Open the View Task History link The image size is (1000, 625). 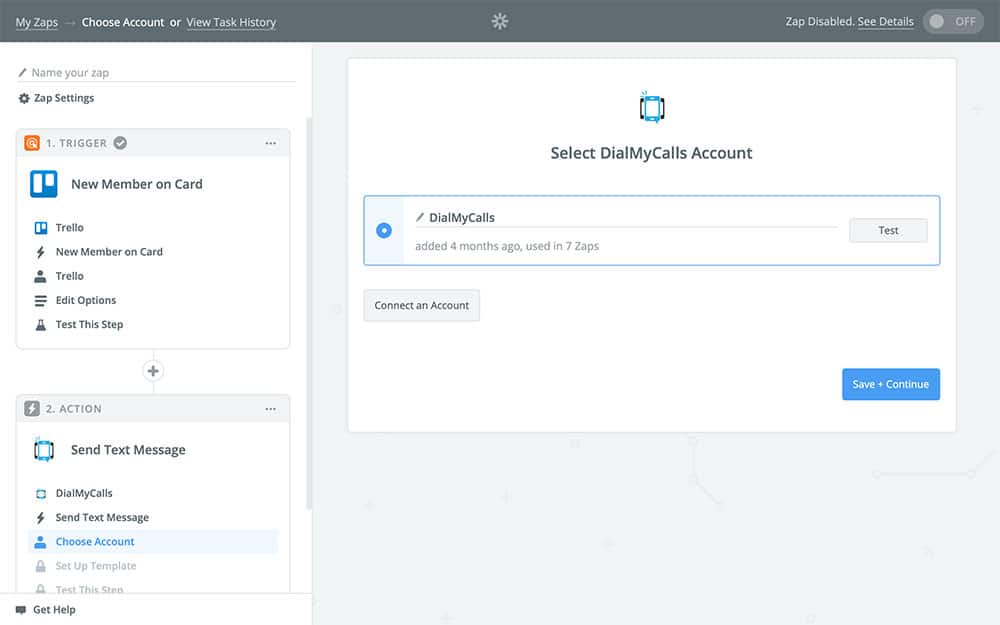231,22
